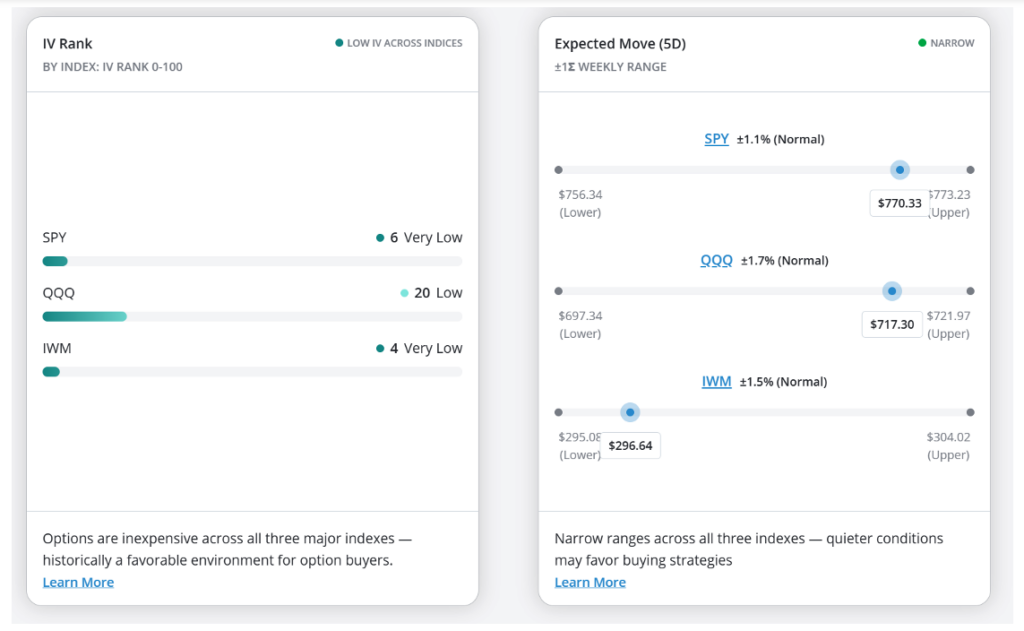Image resolution: width=1024 pixels, height=631 pixels.
Task: Click the $756.34 lower bound value
Action: click(x=581, y=195)
